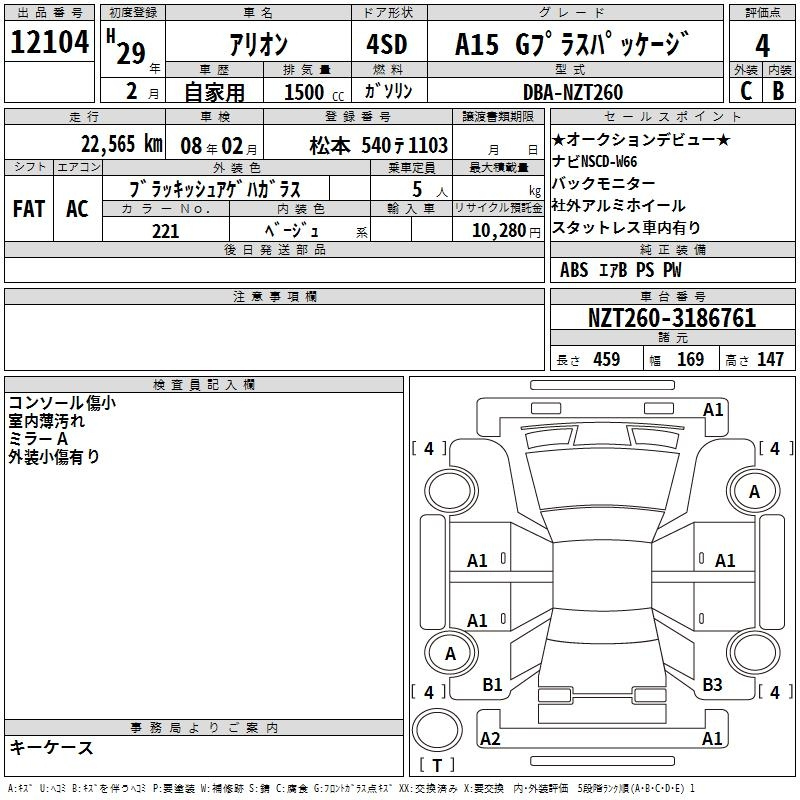
Task: Click the B1 dent mark on car diagram
Action: (492, 685)
